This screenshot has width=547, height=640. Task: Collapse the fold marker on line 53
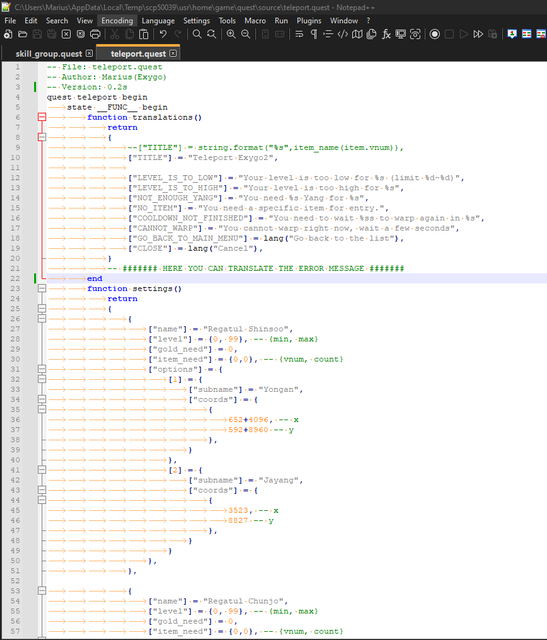click(x=42, y=591)
